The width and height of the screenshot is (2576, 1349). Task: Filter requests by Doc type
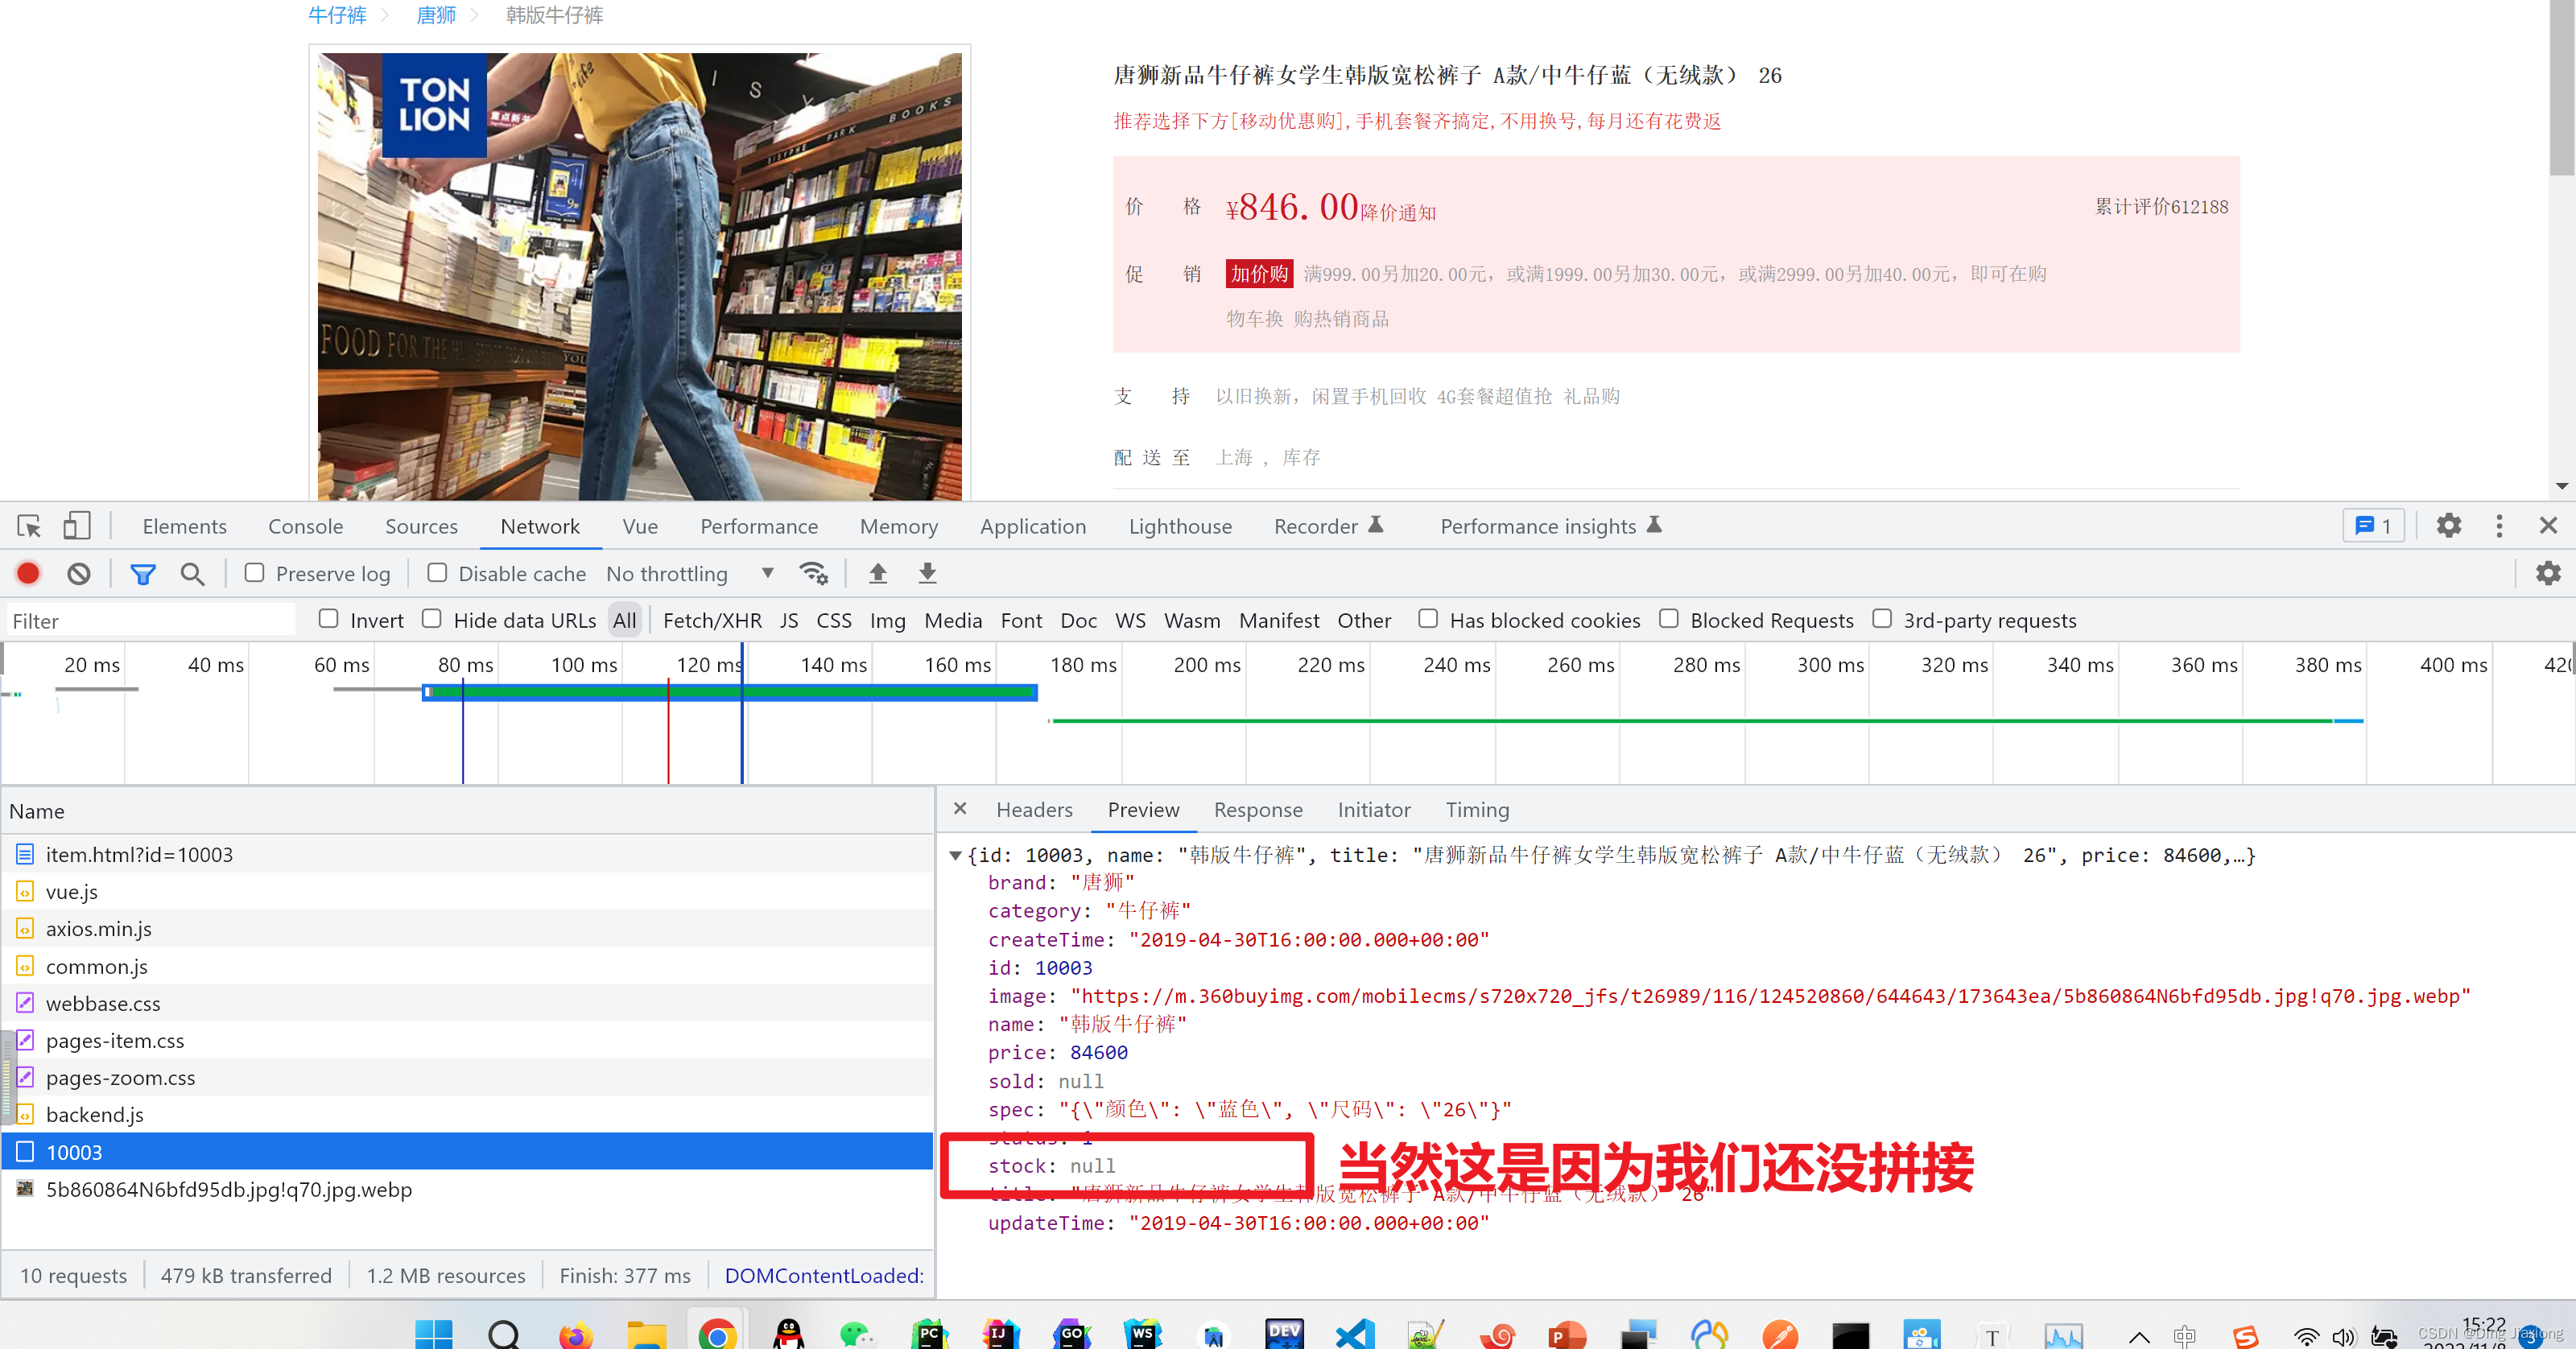(x=1078, y=620)
